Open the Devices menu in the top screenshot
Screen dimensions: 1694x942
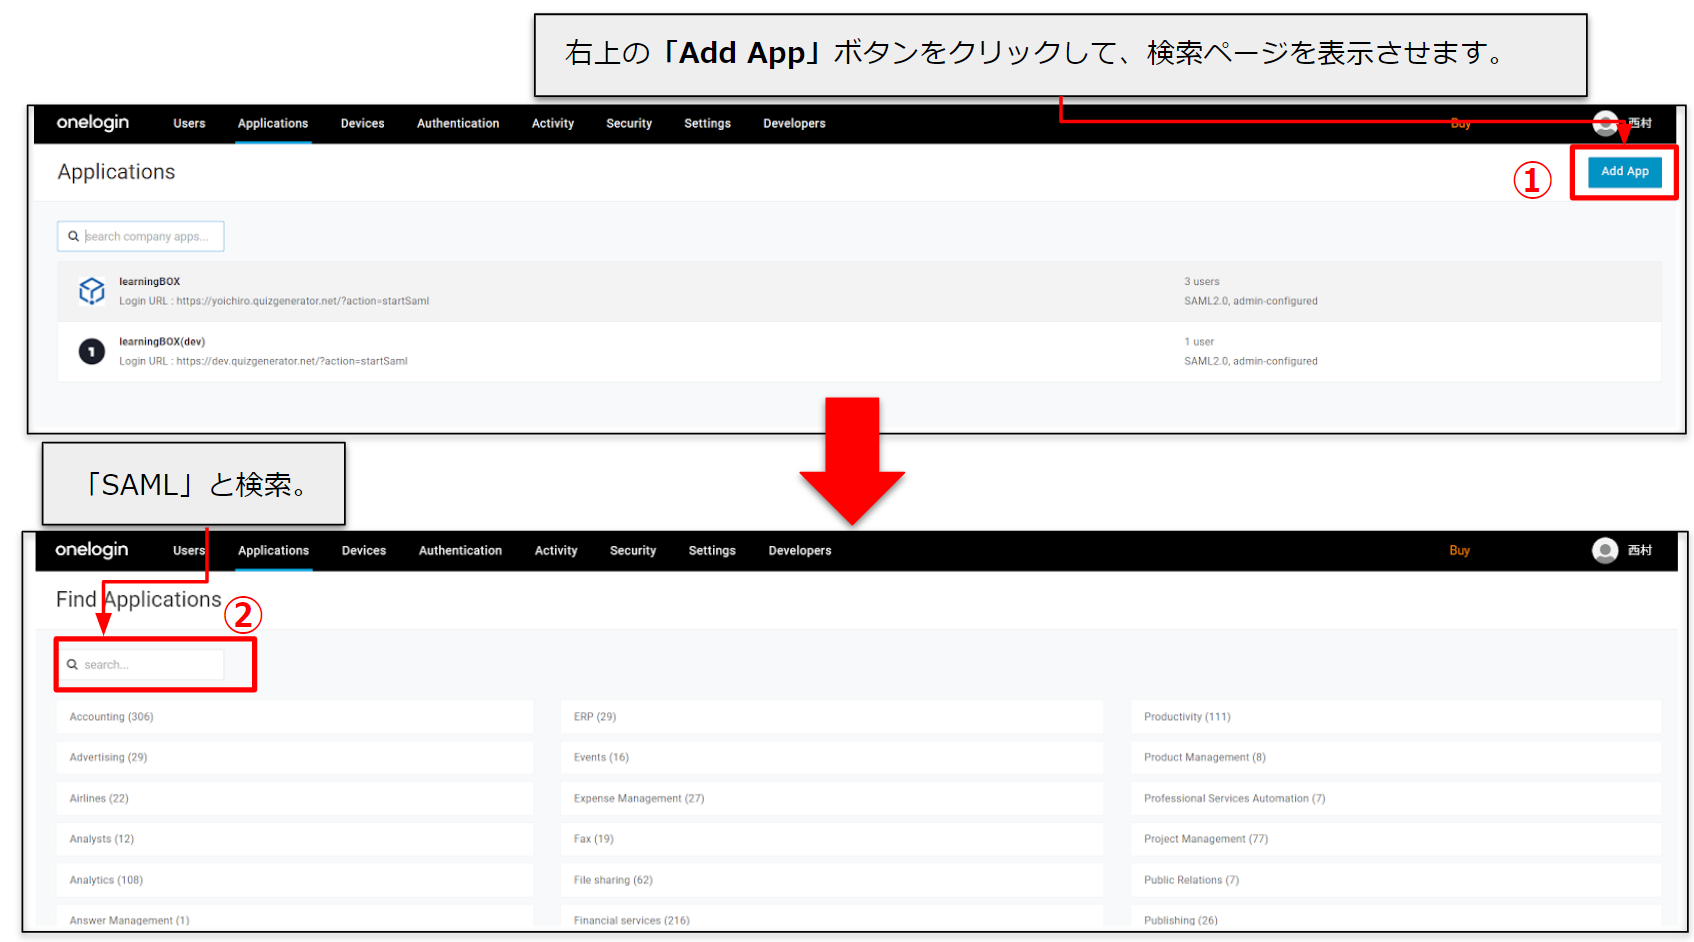[x=362, y=123]
